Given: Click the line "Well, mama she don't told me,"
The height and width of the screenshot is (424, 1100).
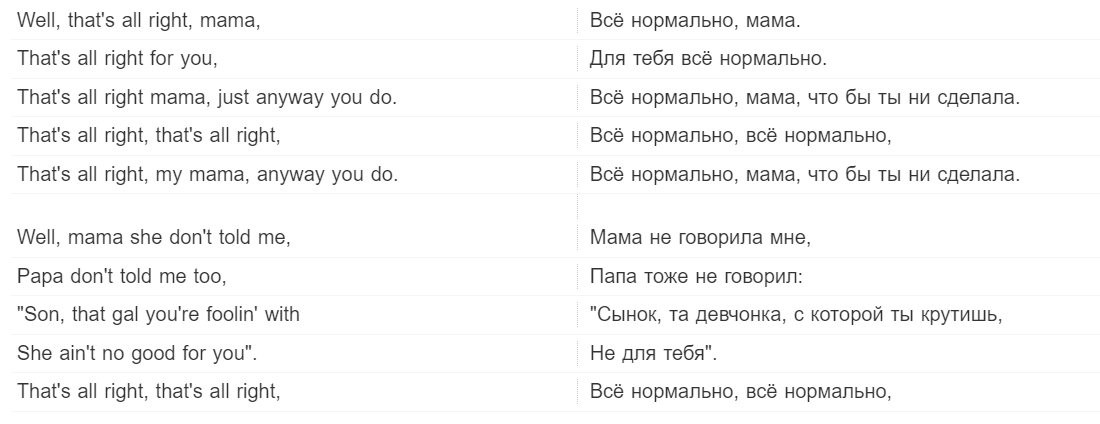Looking at the screenshot, I should [154, 238].
